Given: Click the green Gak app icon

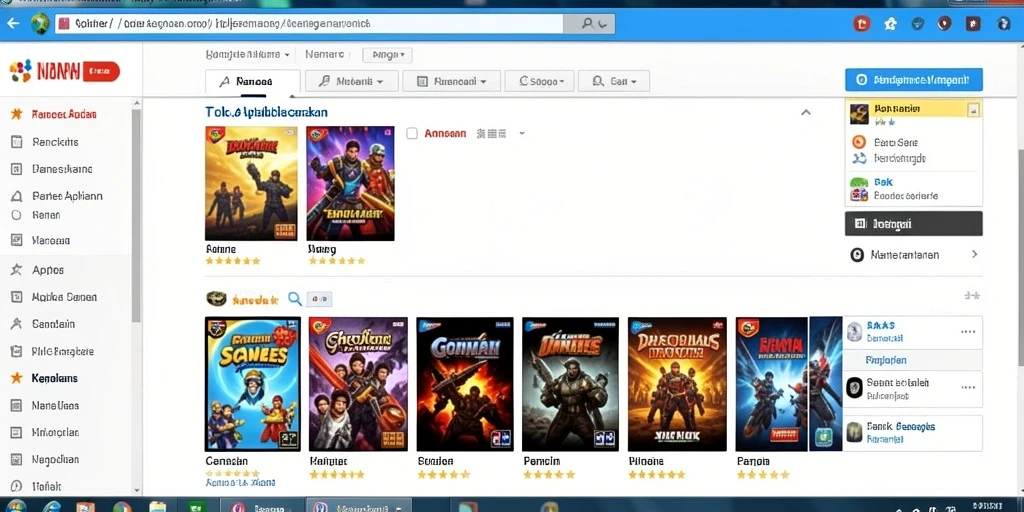Looking at the screenshot, I should (859, 183).
